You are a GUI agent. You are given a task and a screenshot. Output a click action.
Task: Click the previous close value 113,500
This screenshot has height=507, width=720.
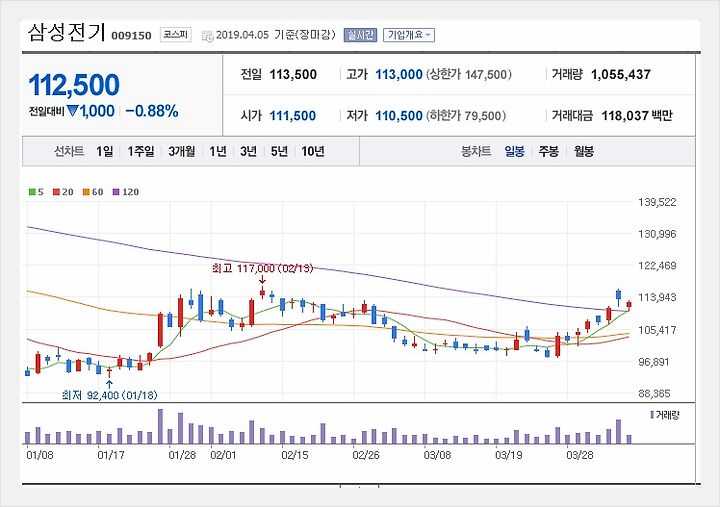coord(293,74)
